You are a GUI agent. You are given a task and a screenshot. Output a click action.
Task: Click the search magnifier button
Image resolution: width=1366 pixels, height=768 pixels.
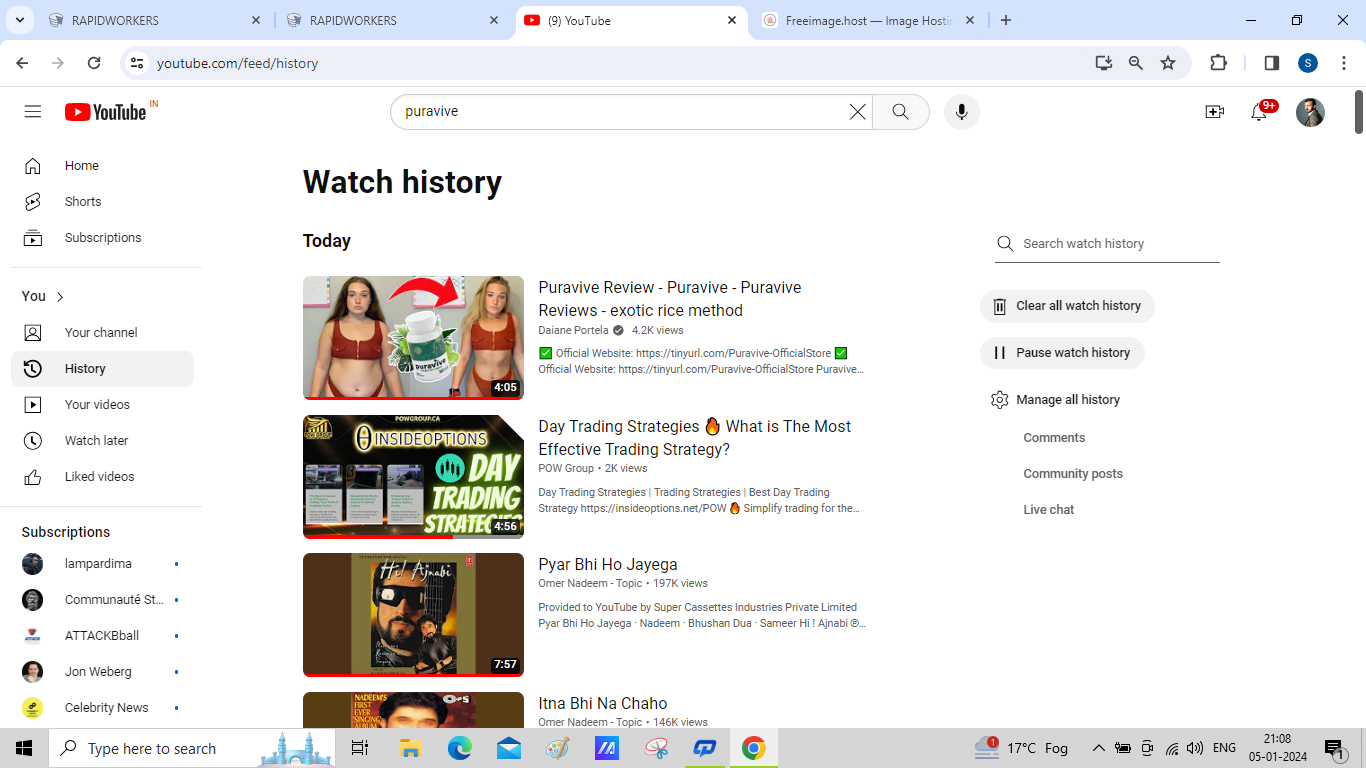pos(901,112)
